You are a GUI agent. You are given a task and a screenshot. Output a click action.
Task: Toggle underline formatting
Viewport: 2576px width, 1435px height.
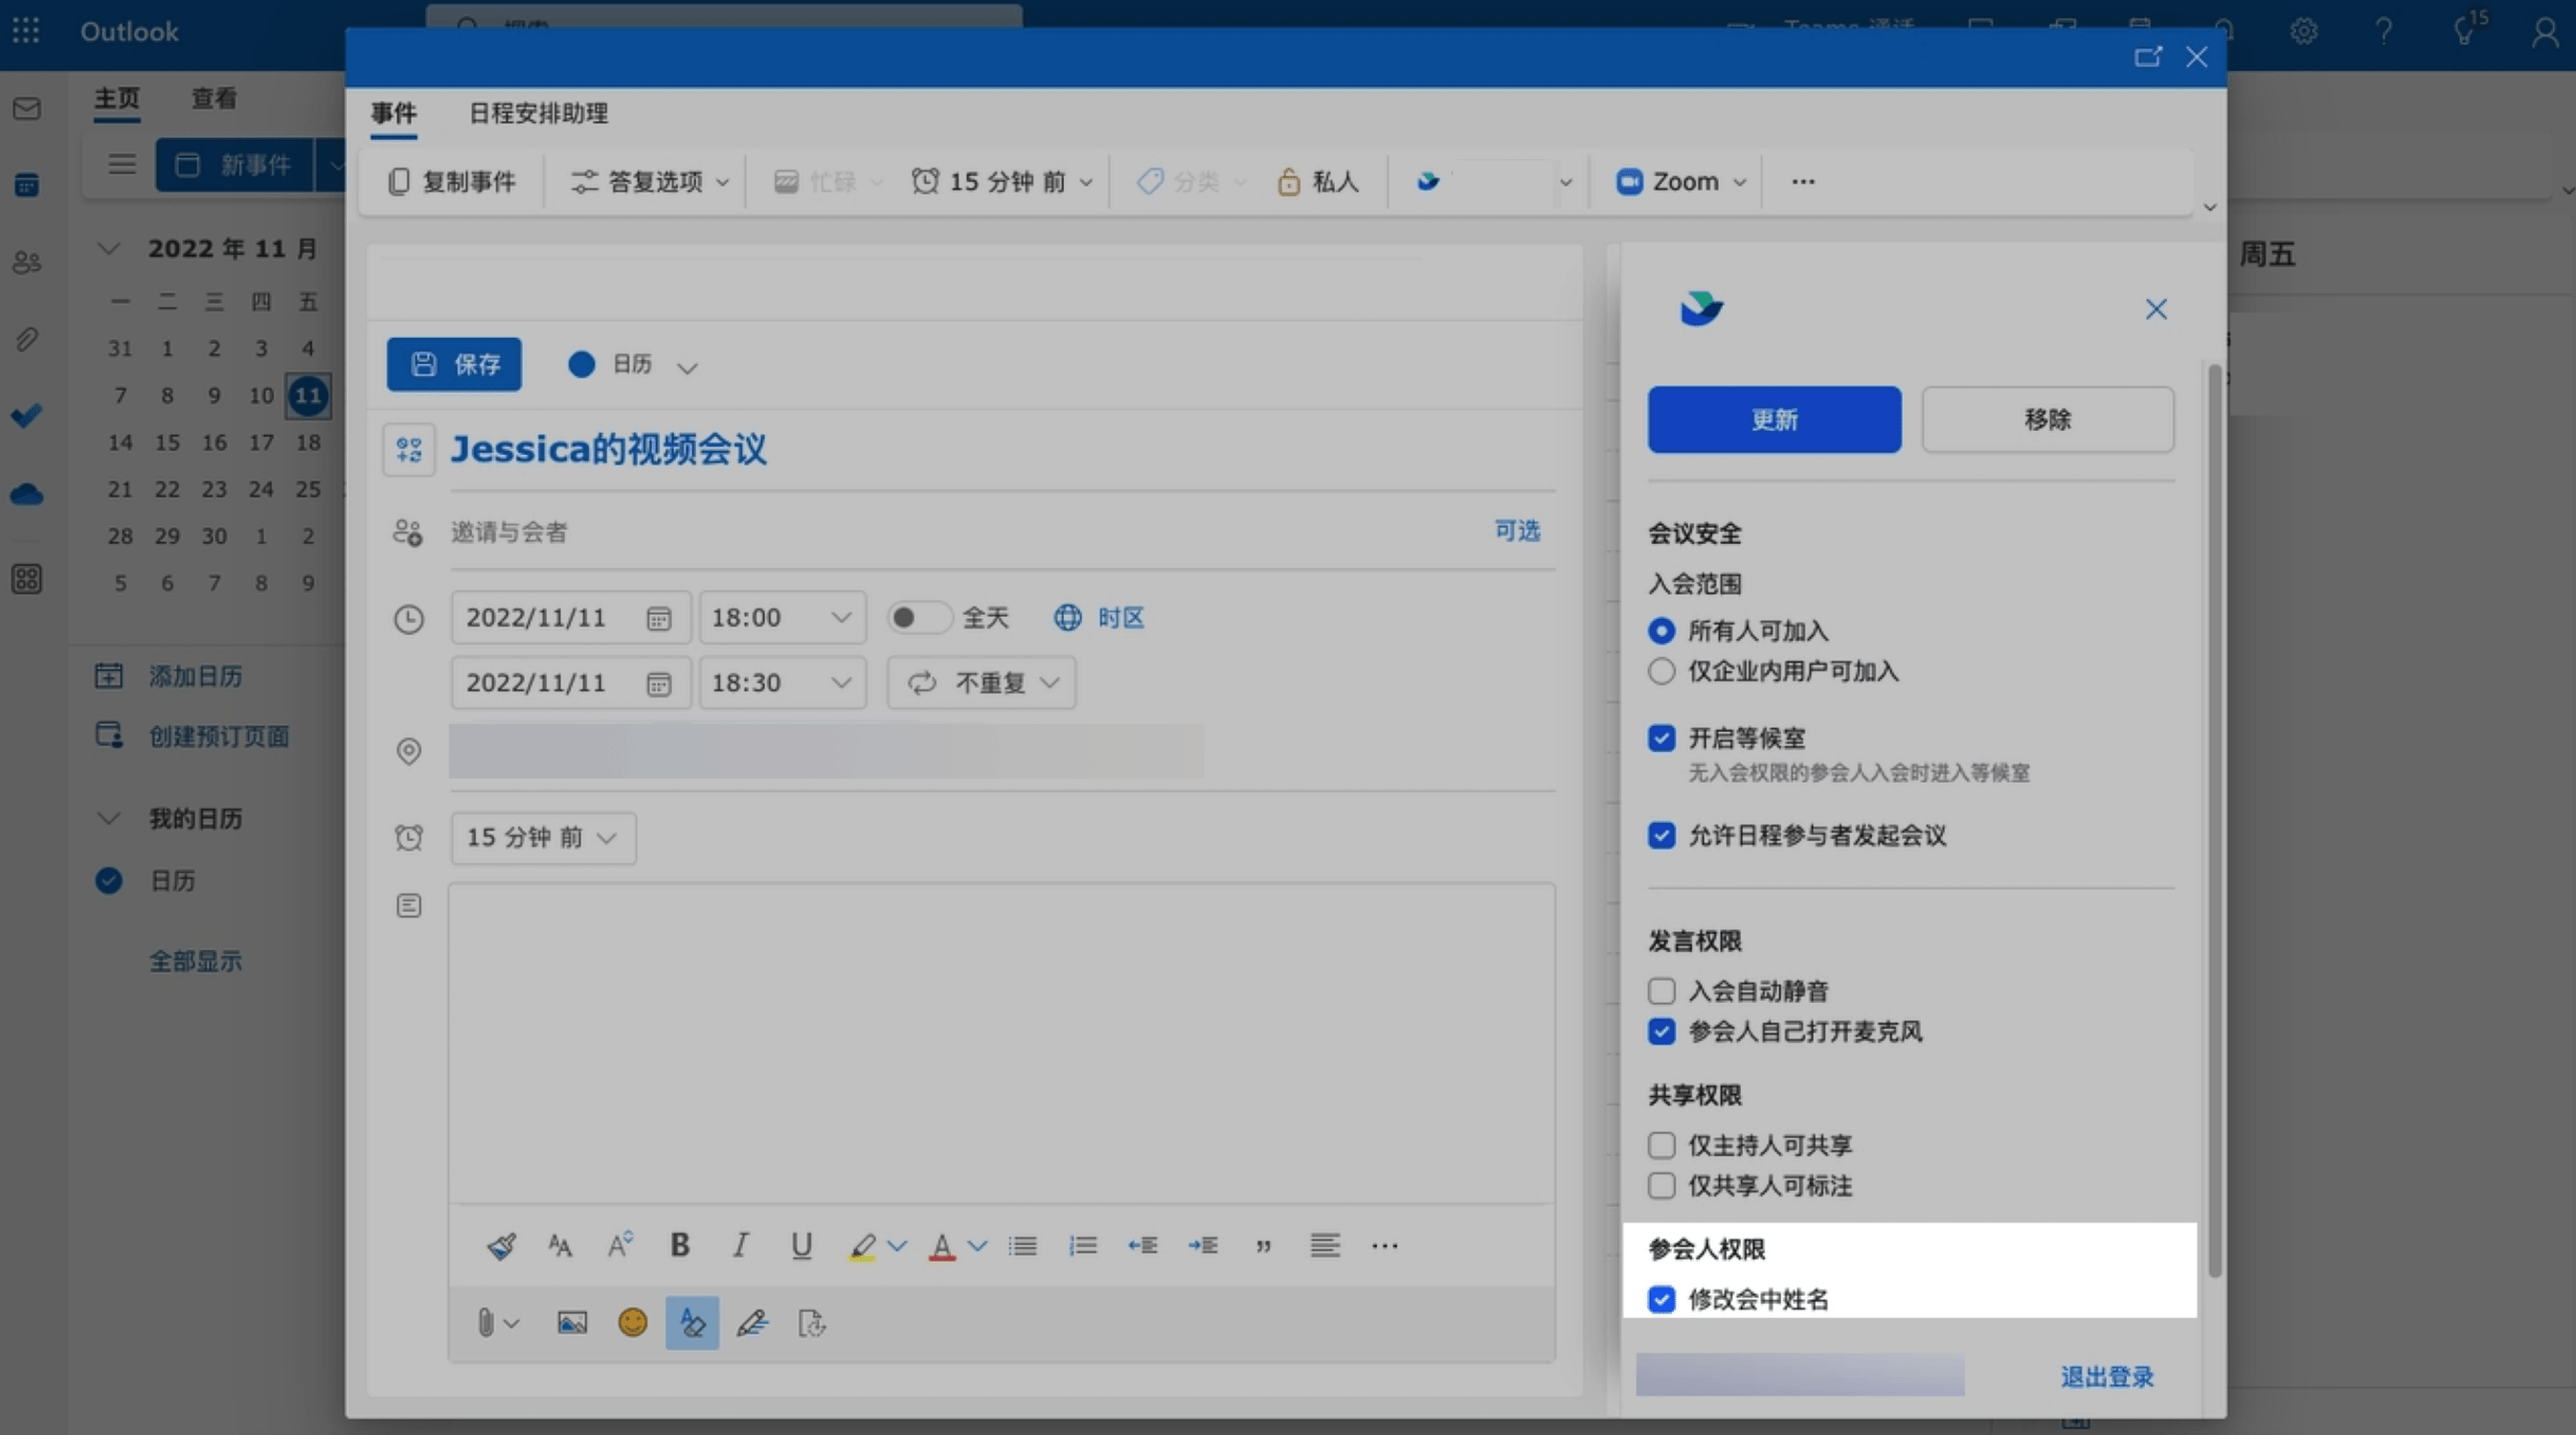coord(801,1245)
